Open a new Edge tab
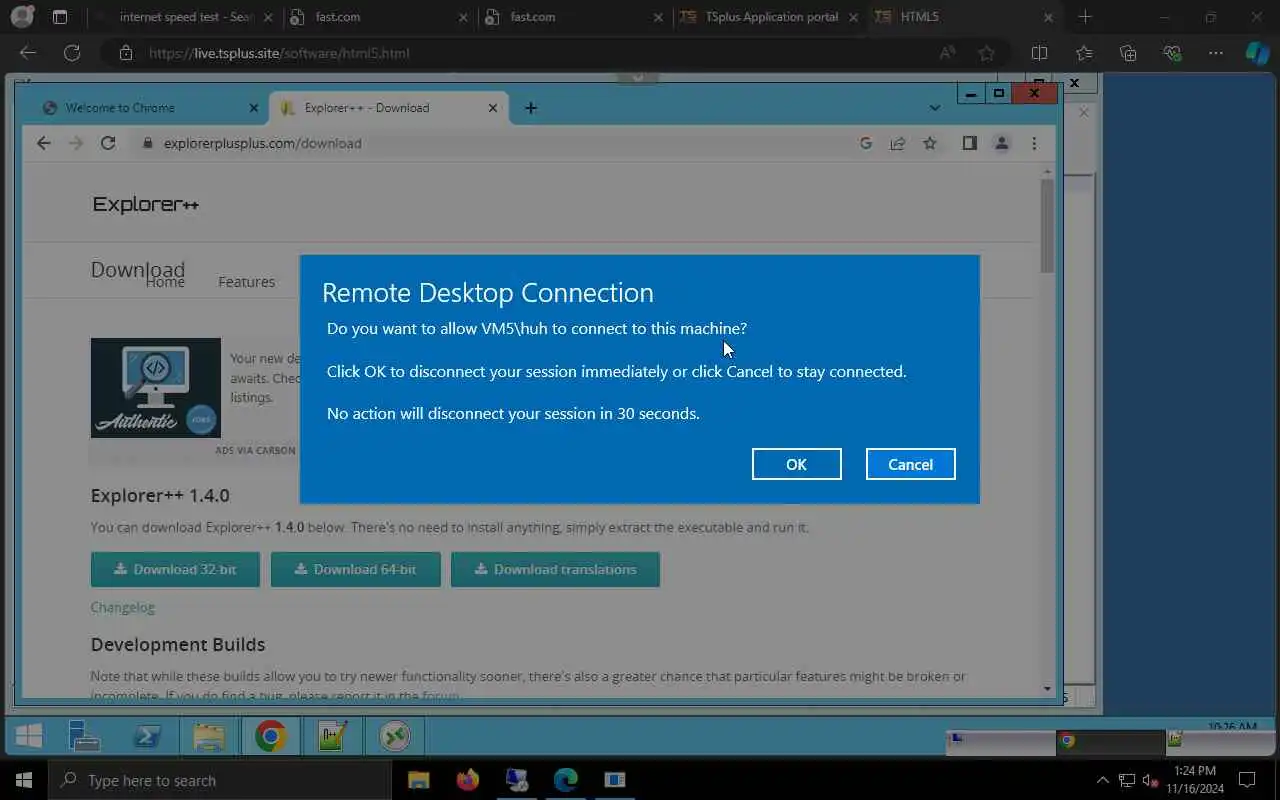Screen dimensions: 1280x800 click(1085, 17)
